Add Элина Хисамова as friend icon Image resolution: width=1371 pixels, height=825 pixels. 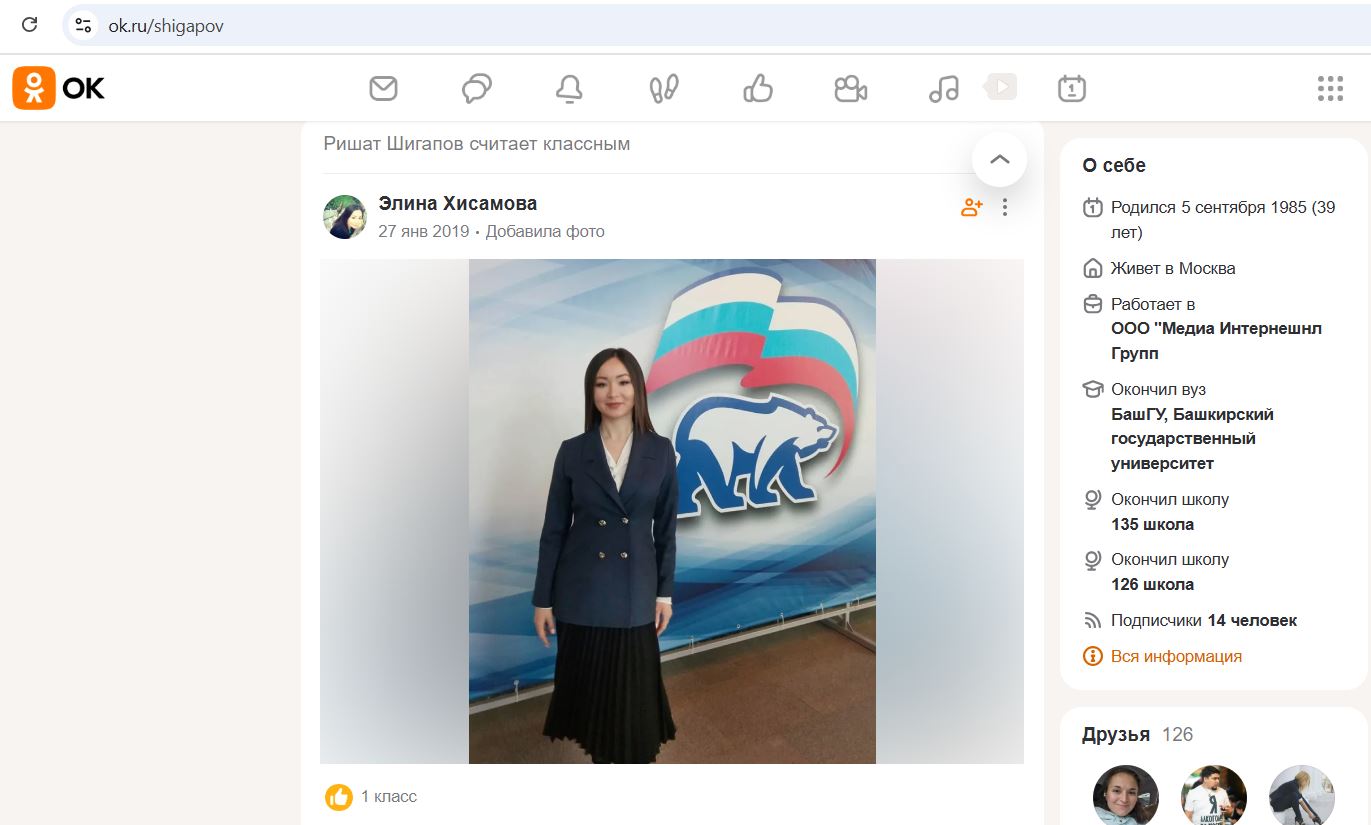tap(971, 208)
